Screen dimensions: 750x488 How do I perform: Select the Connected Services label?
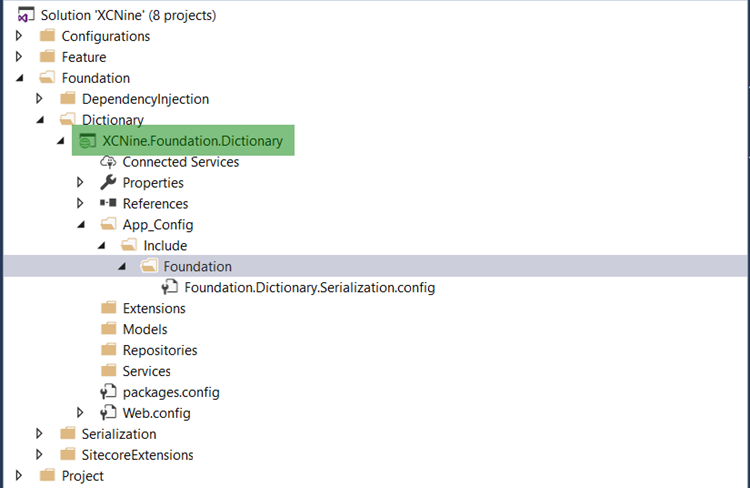point(180,162)
